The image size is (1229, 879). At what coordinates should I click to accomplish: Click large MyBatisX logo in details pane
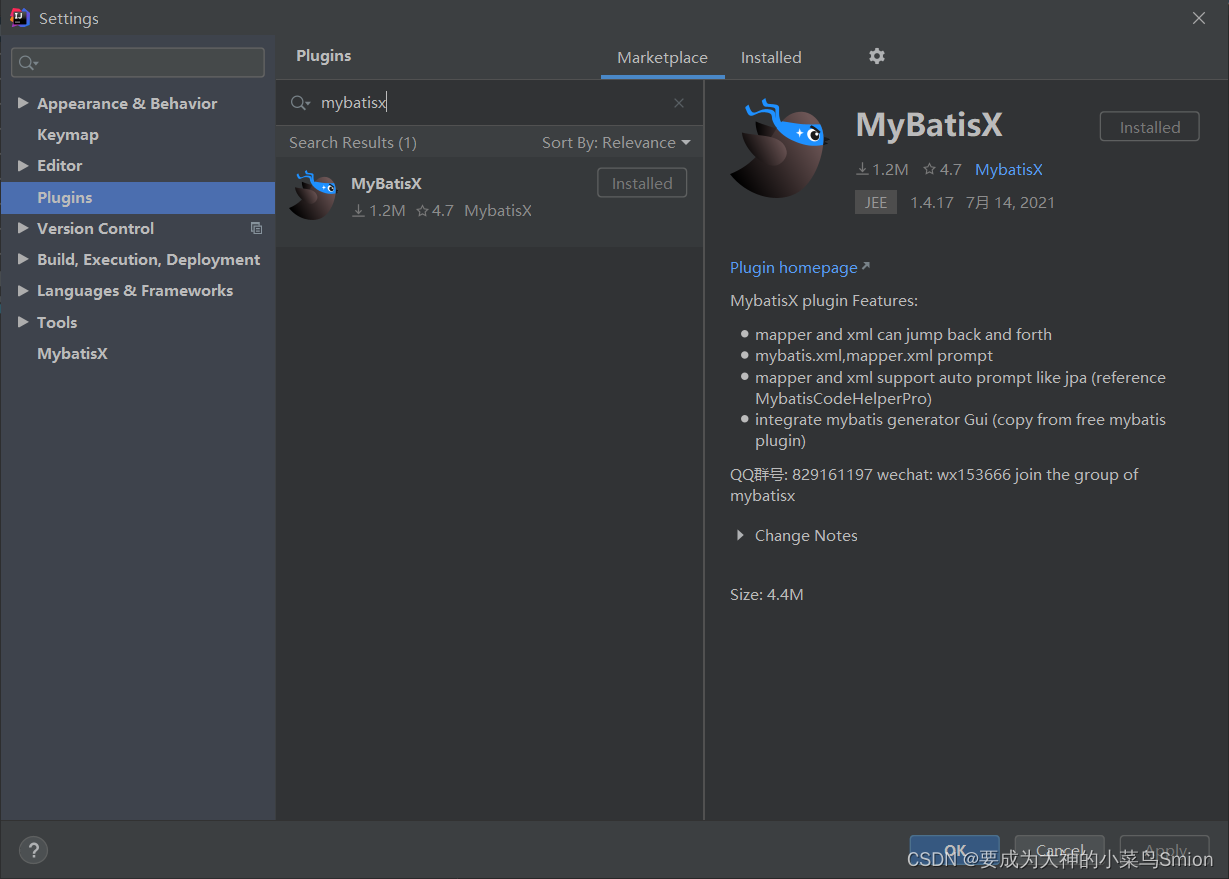point(779,147)
